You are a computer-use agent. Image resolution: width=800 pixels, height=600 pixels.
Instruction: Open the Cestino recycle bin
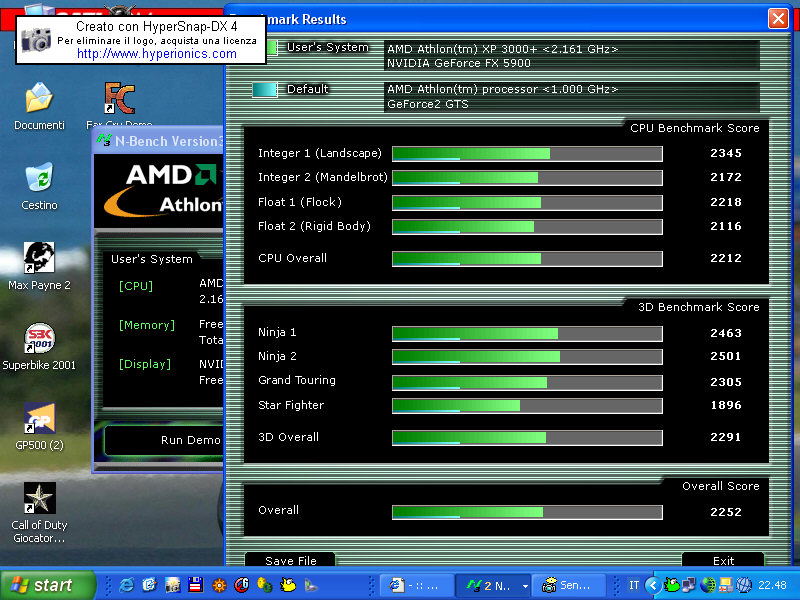39,179
